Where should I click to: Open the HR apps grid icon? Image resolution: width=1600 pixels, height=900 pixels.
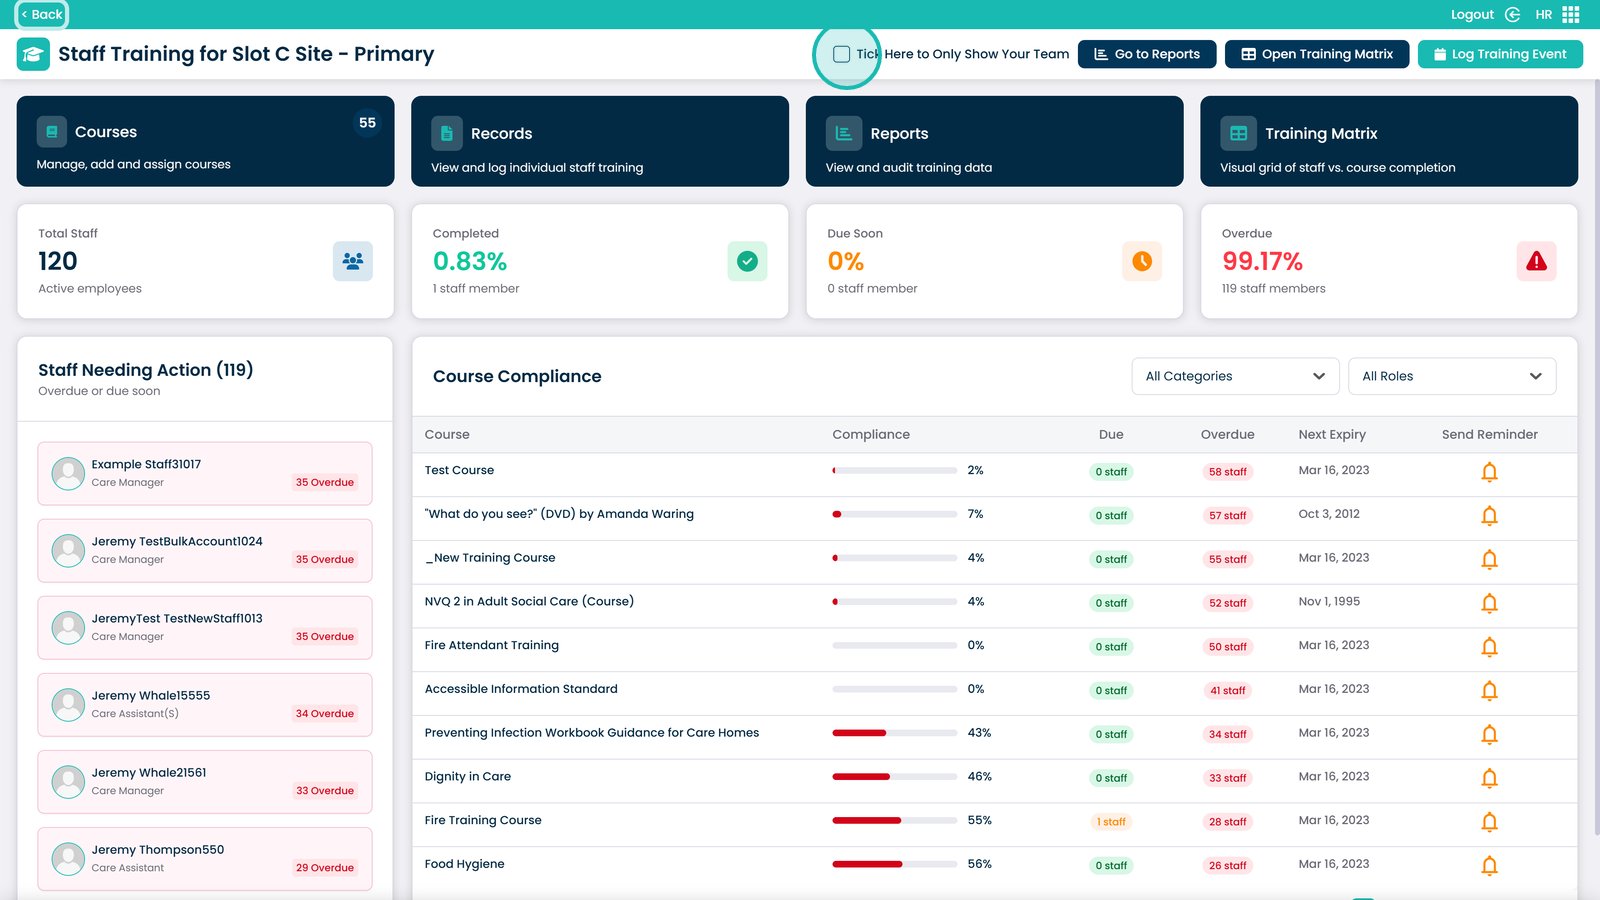1571,15
